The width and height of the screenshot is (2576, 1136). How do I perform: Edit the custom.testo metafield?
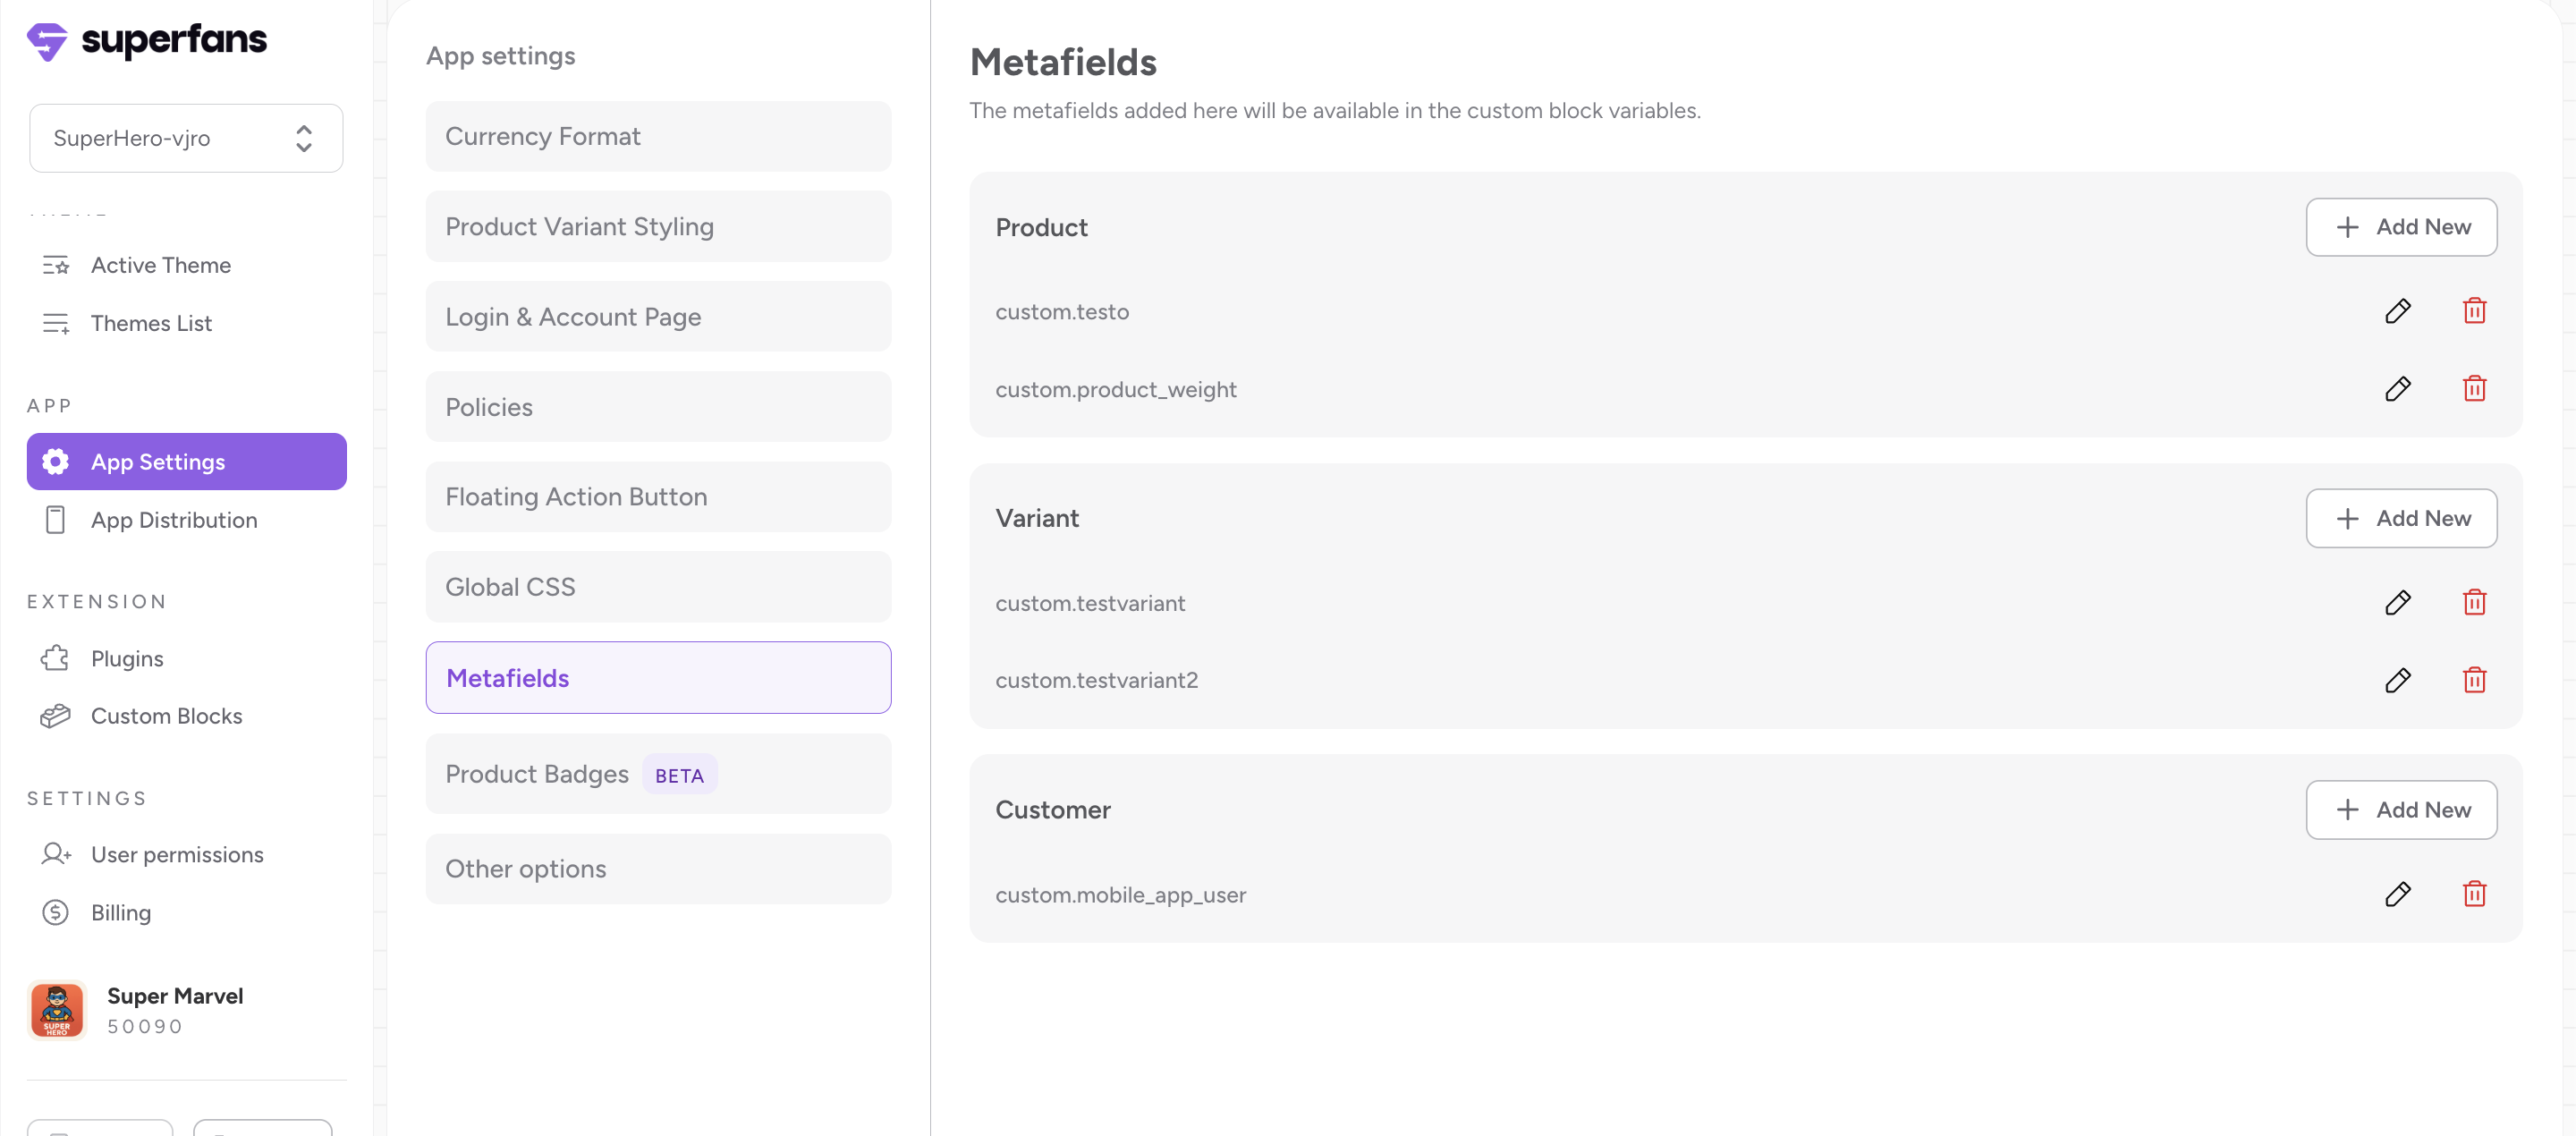click(x=2397, y=311)
